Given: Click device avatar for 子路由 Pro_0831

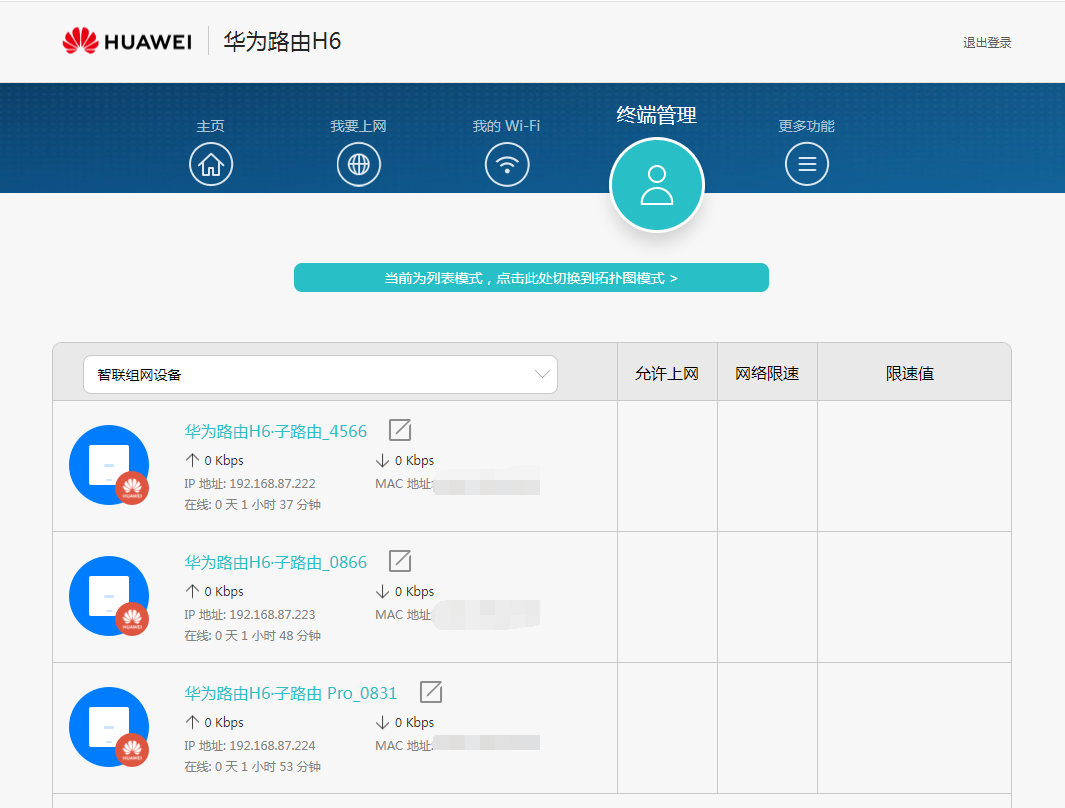Looking at the screenshot, I should pos(109,727).
